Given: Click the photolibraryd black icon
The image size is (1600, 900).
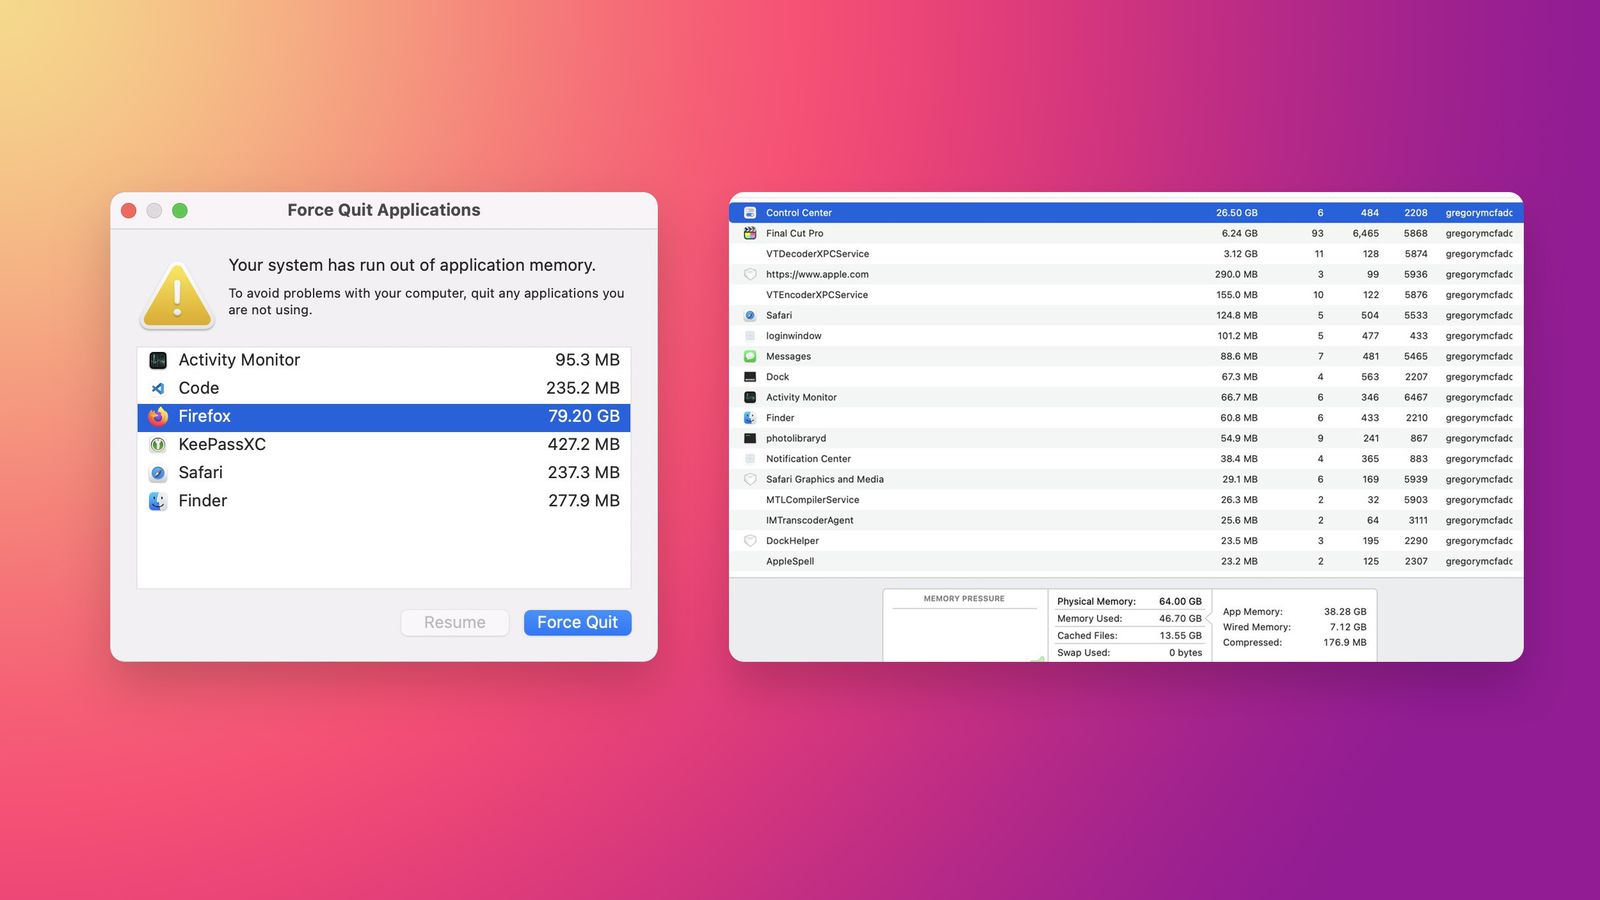Looking at the screenshot, I should click(x=750, y=438).
